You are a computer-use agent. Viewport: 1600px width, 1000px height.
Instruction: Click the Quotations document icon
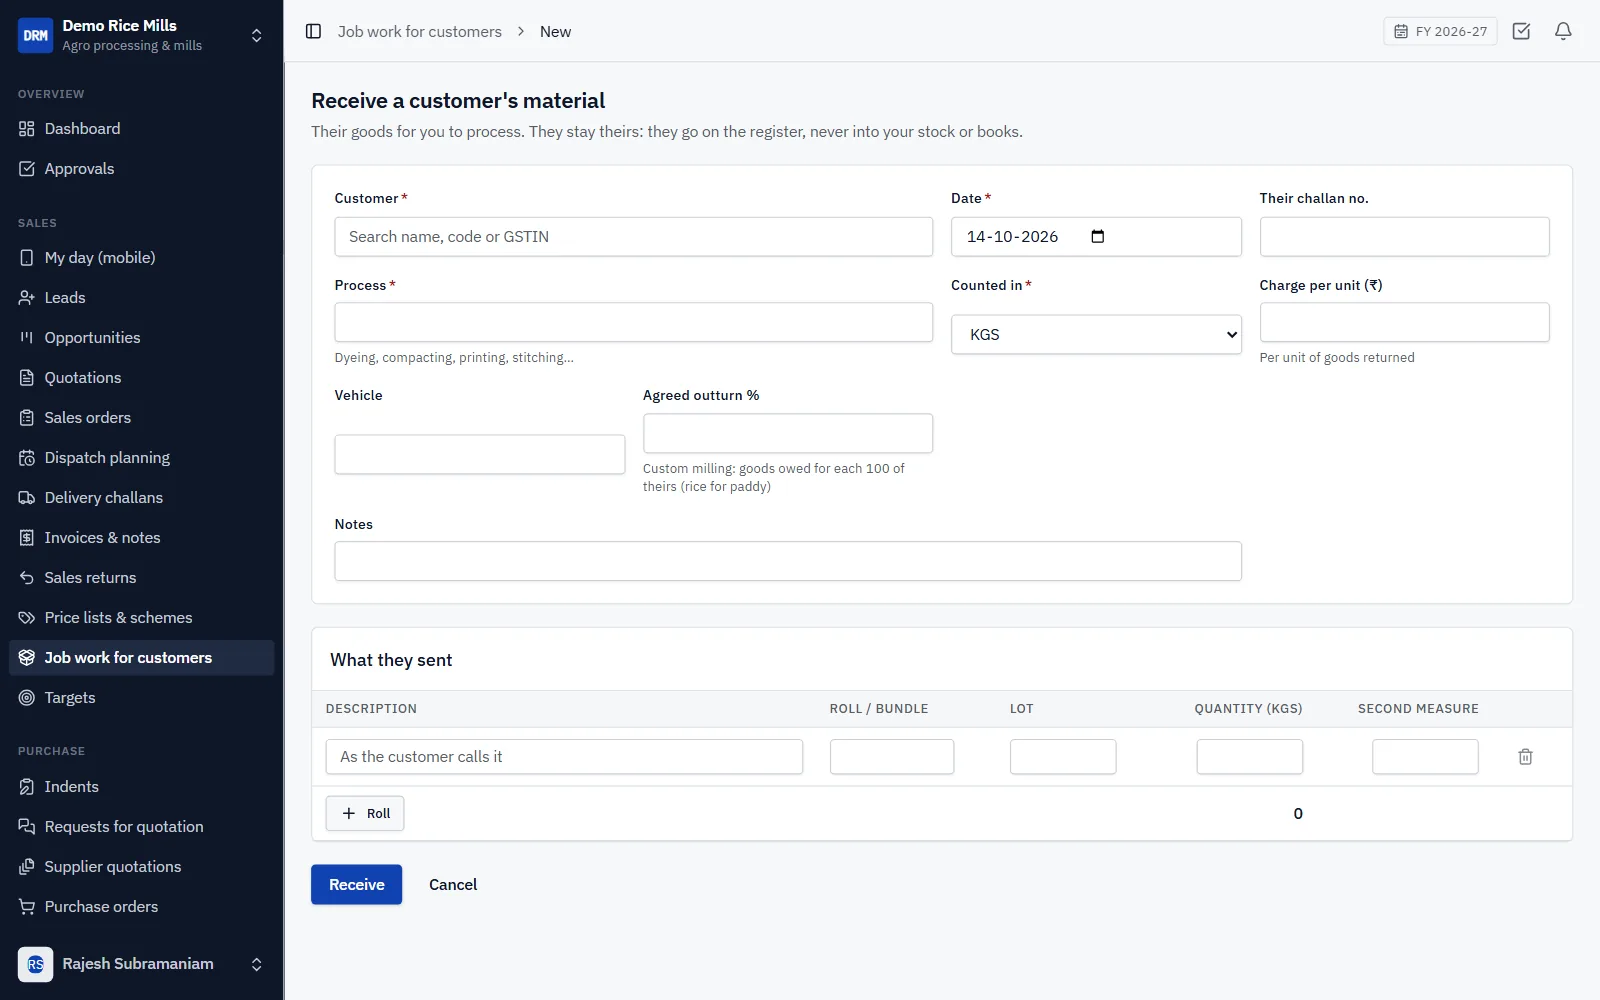[x=27, y=378]
